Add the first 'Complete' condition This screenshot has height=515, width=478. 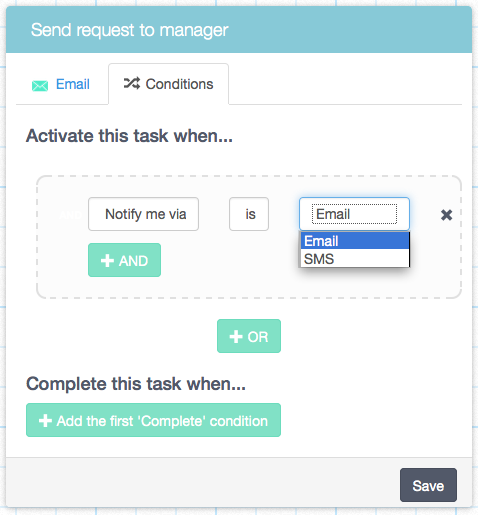[153, 420]
